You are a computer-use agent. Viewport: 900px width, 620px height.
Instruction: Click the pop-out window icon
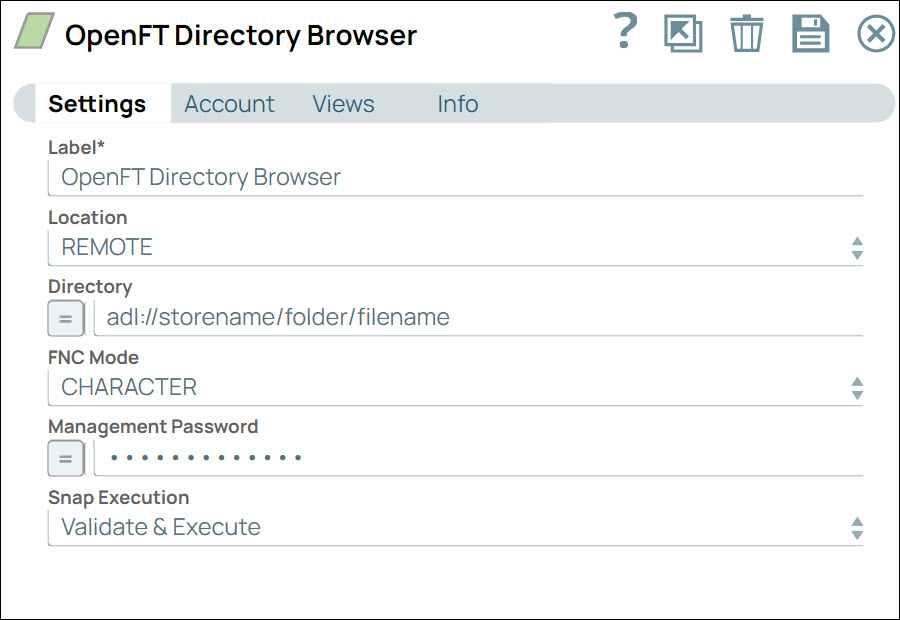683,33
